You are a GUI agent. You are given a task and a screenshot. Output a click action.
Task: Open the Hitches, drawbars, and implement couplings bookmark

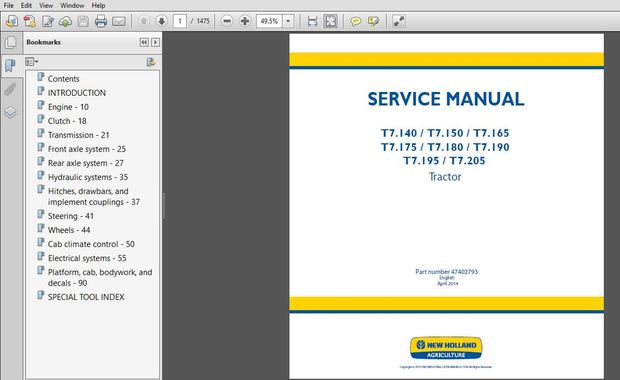click(94, 197)
